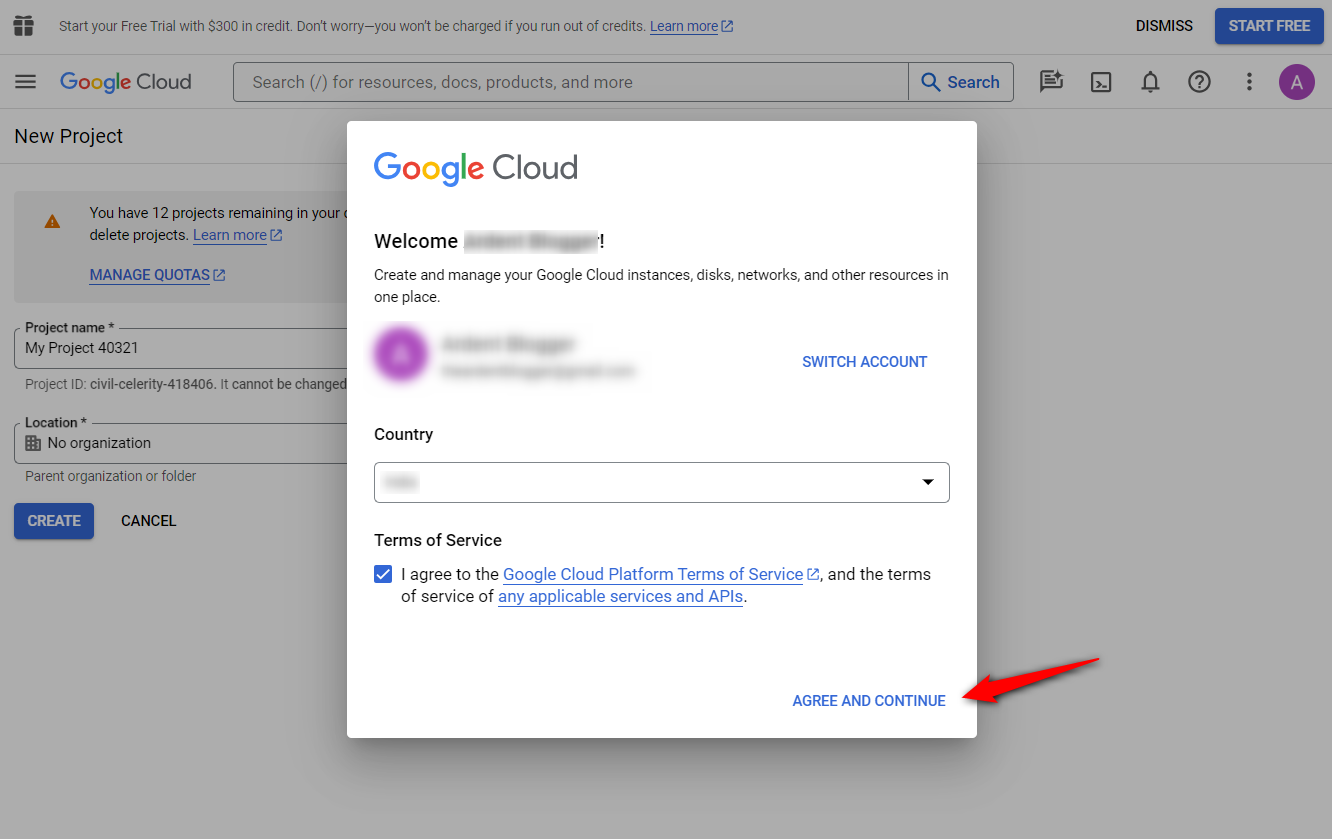Open the help question mark icon
1332x839 pixels.
(1200, 82)
